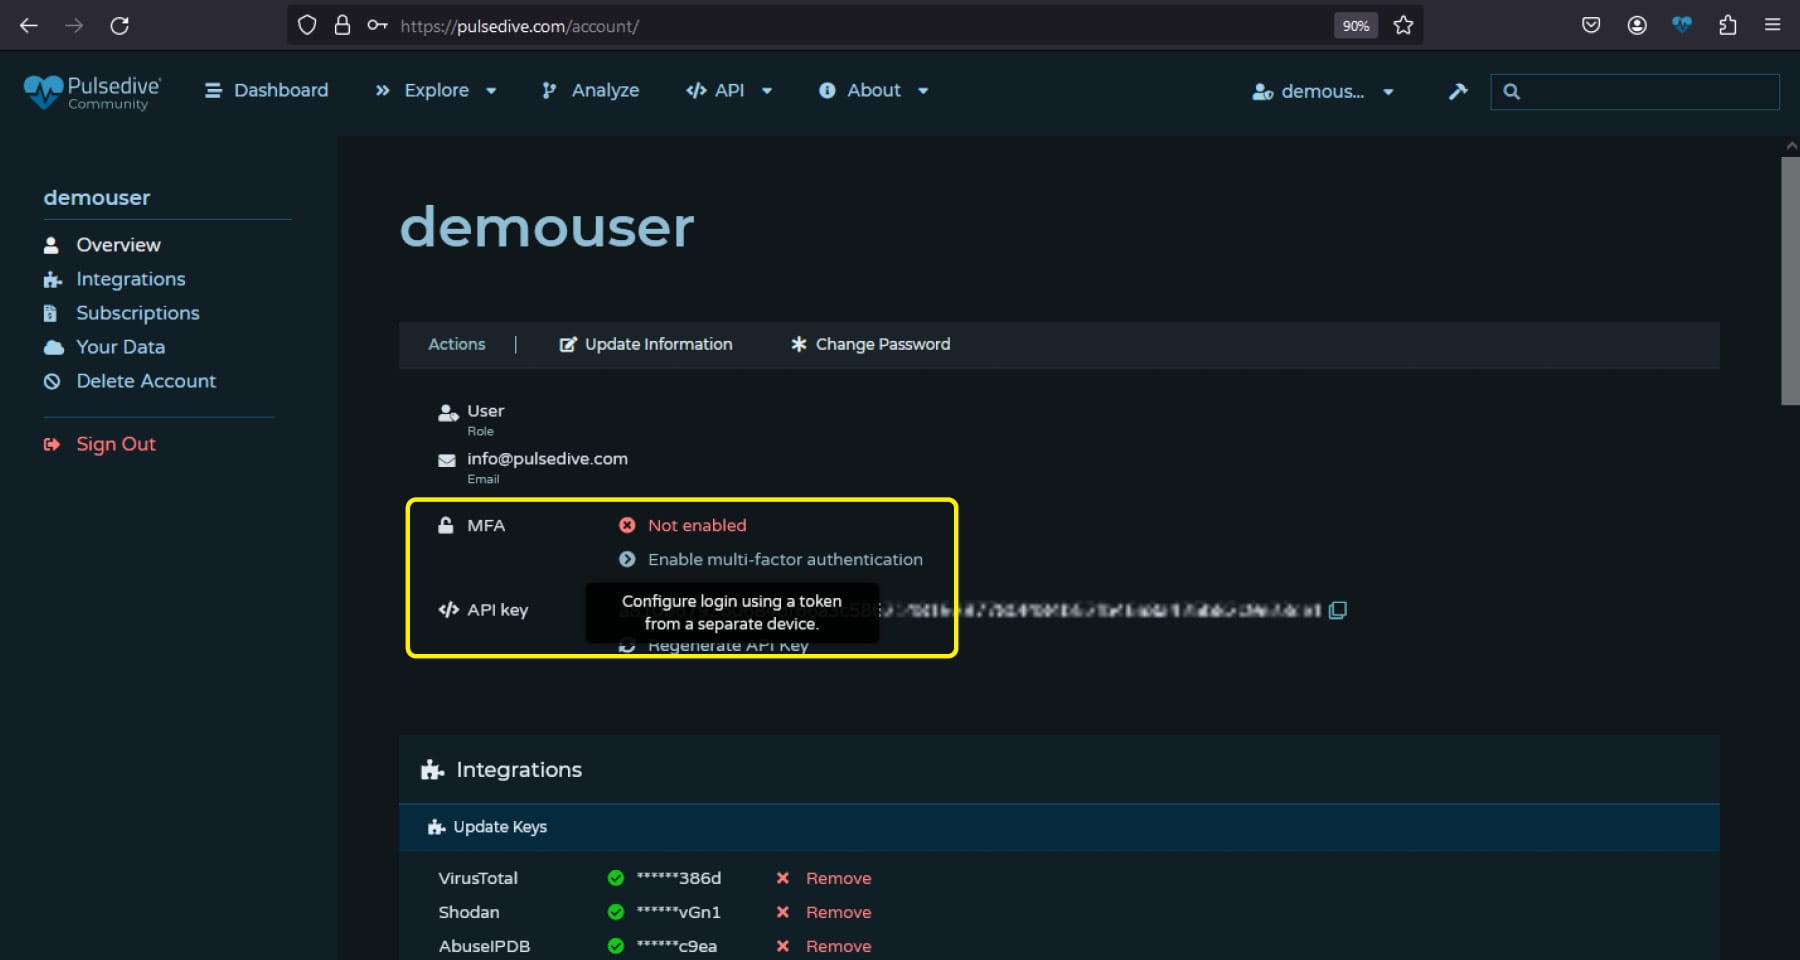This screenshot has height=960, width=1800.
Task: Select Integrations in the account sidebar
Action: (131, 279)
